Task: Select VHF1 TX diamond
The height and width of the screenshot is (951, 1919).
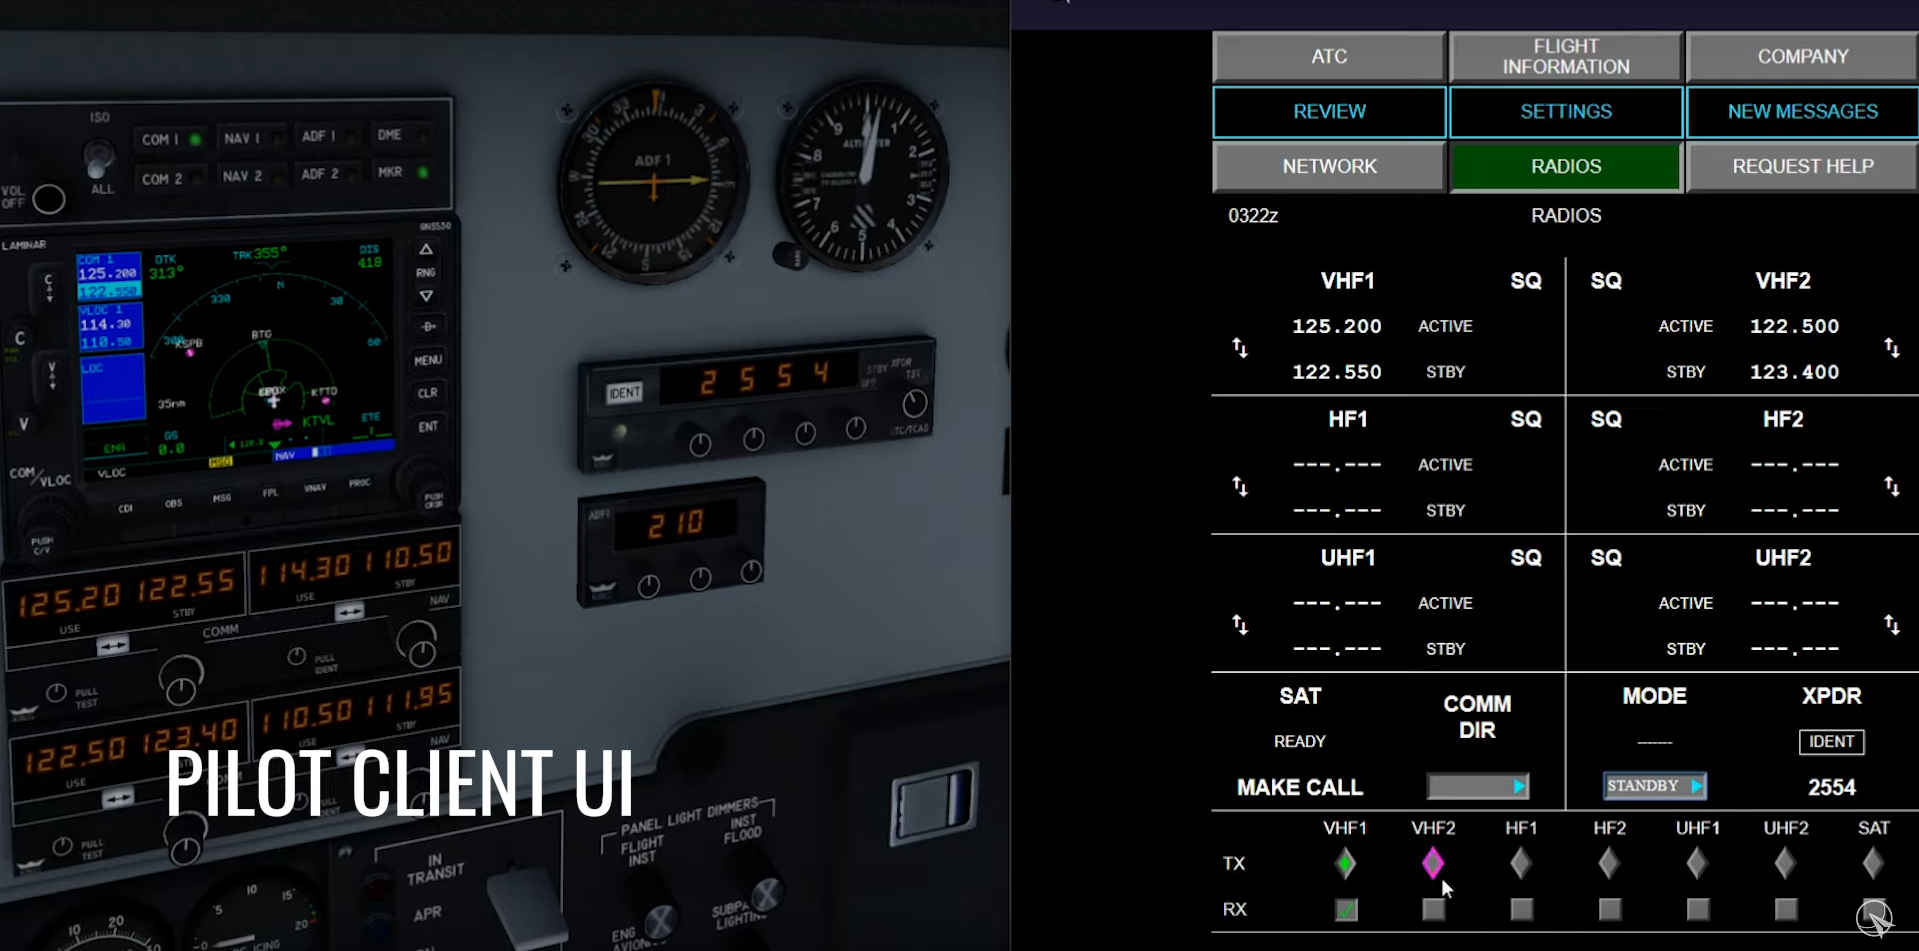Action: pos(1346,863)
